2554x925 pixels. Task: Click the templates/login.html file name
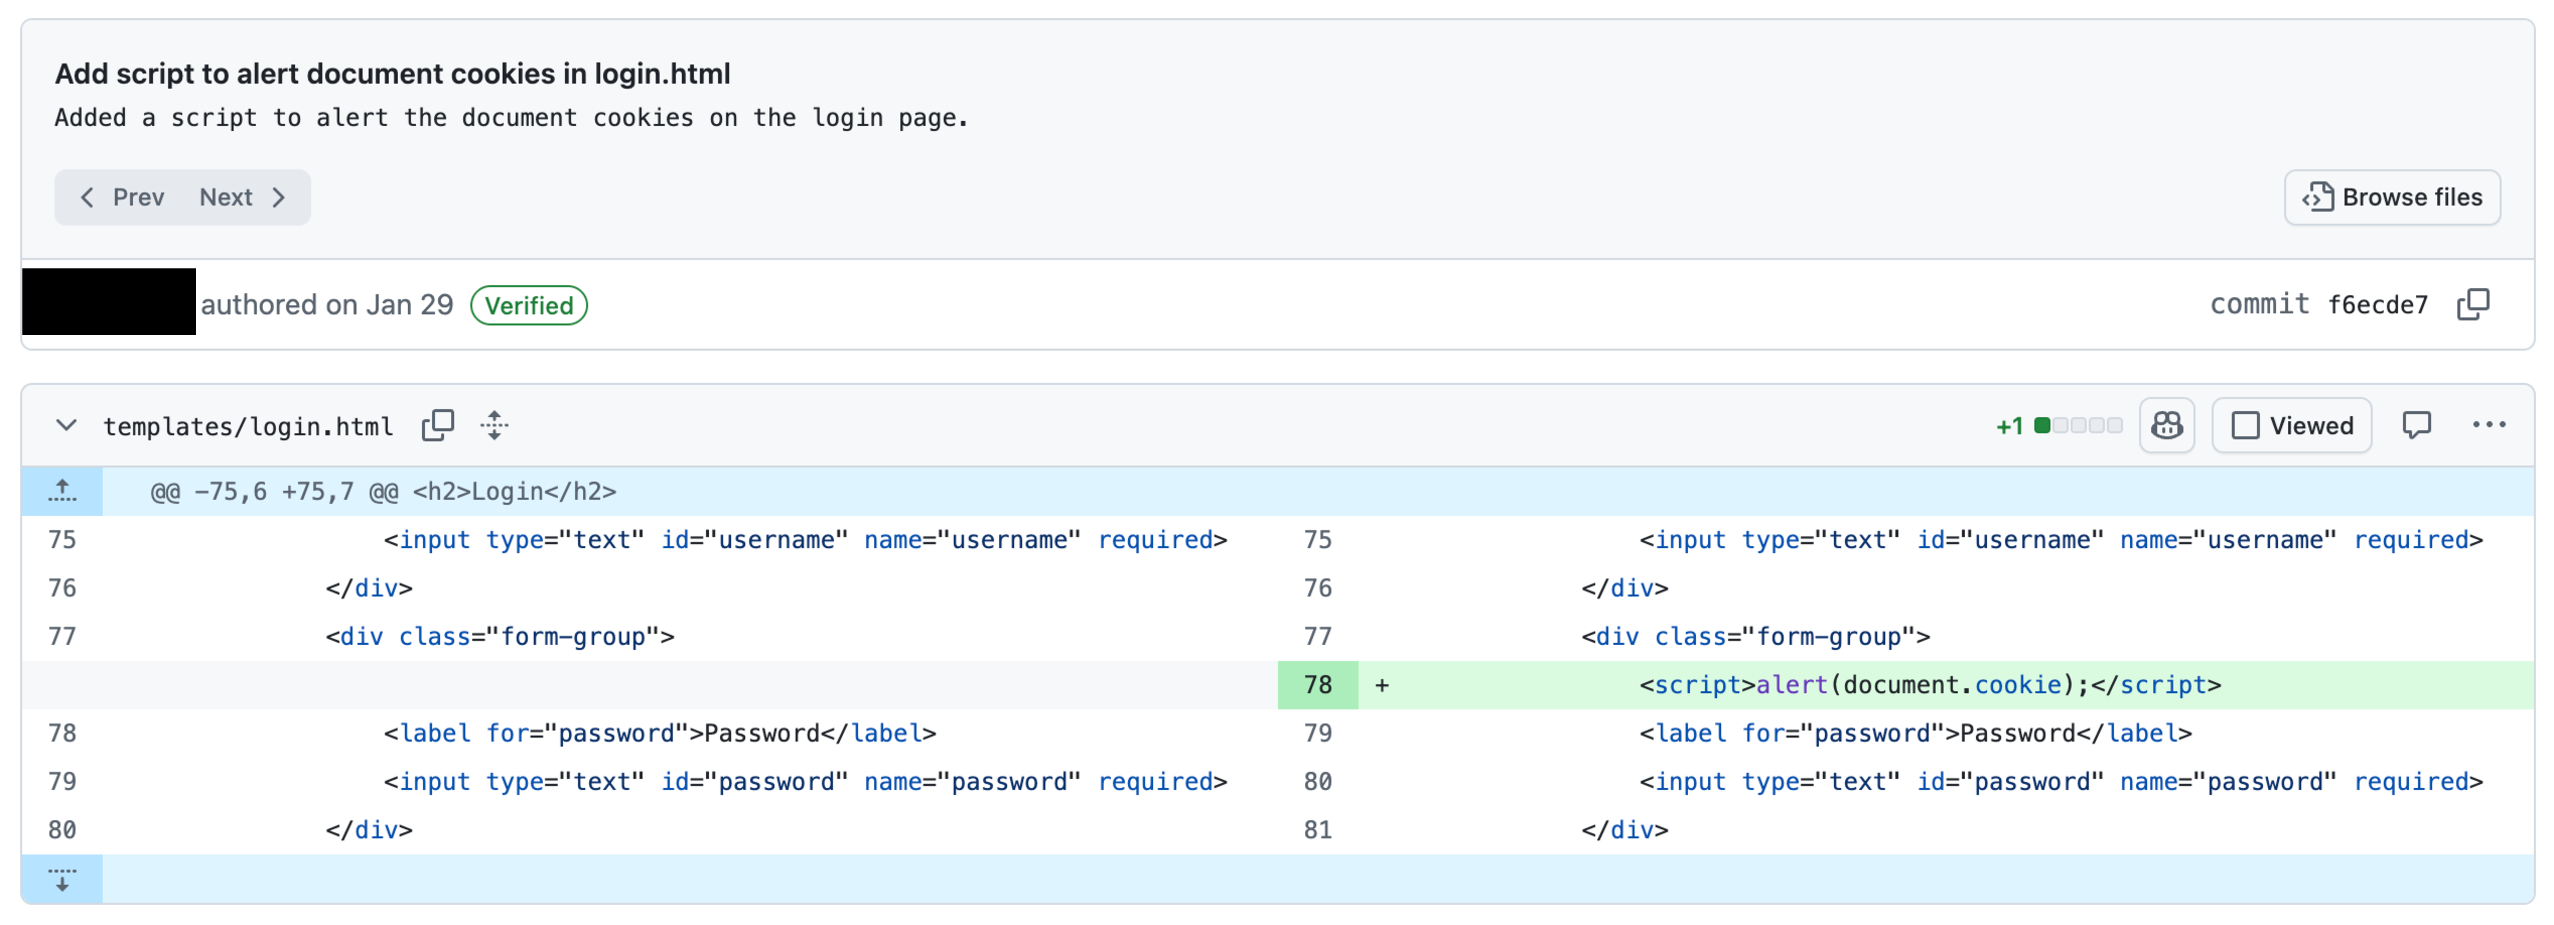pos(248,427)
